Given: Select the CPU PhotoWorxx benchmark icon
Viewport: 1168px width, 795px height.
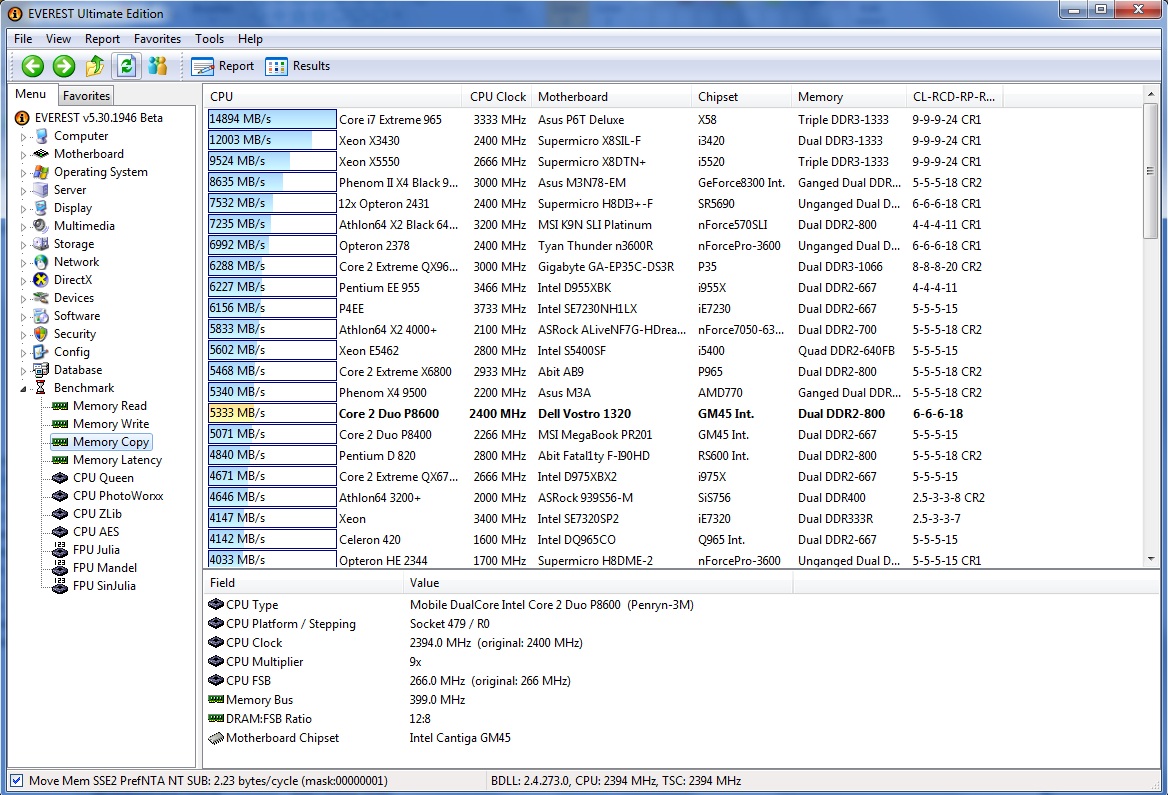Looking at the screenshot, I should pos(60,496).
